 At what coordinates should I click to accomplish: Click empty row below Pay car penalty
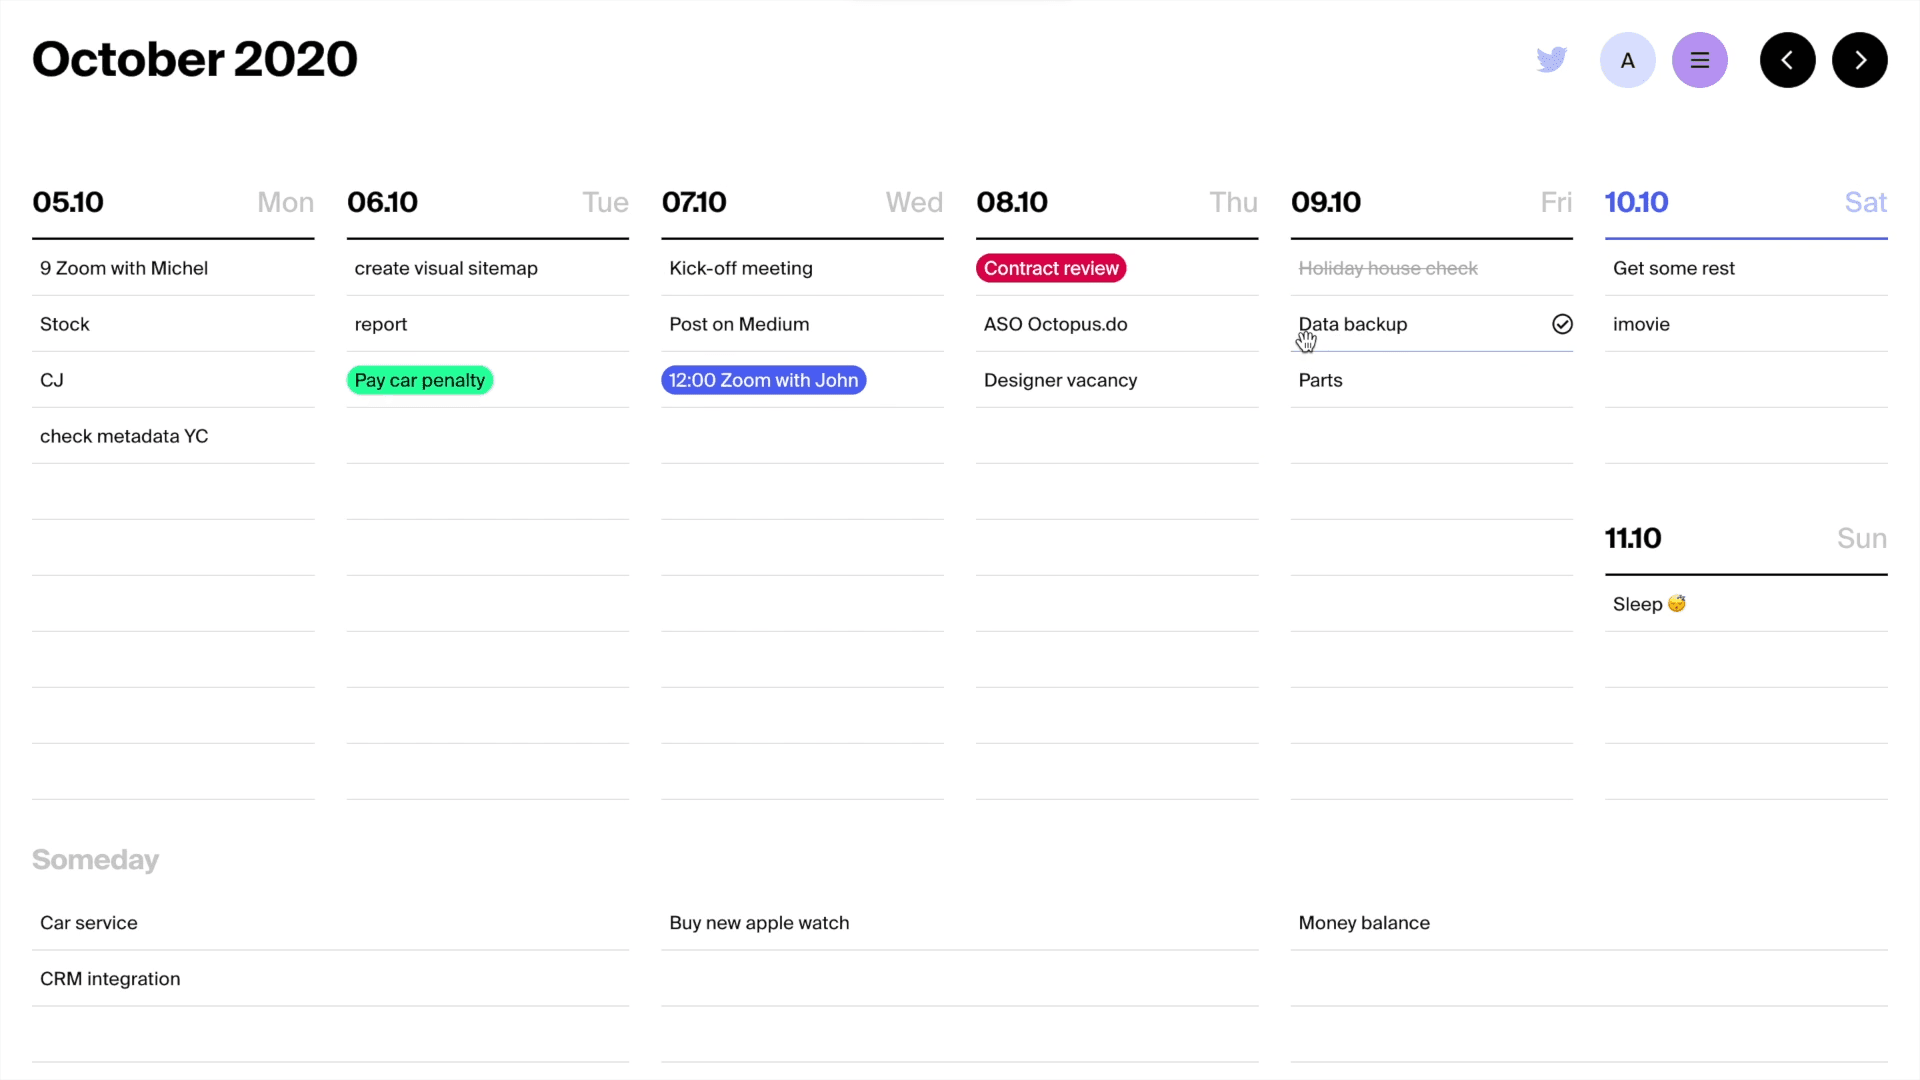coord(487,436)
